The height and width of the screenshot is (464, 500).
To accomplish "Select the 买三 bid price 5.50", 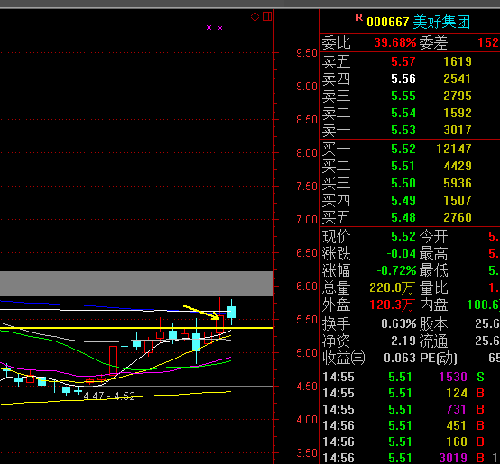I will pyautogui.click(x=403, y=183).
